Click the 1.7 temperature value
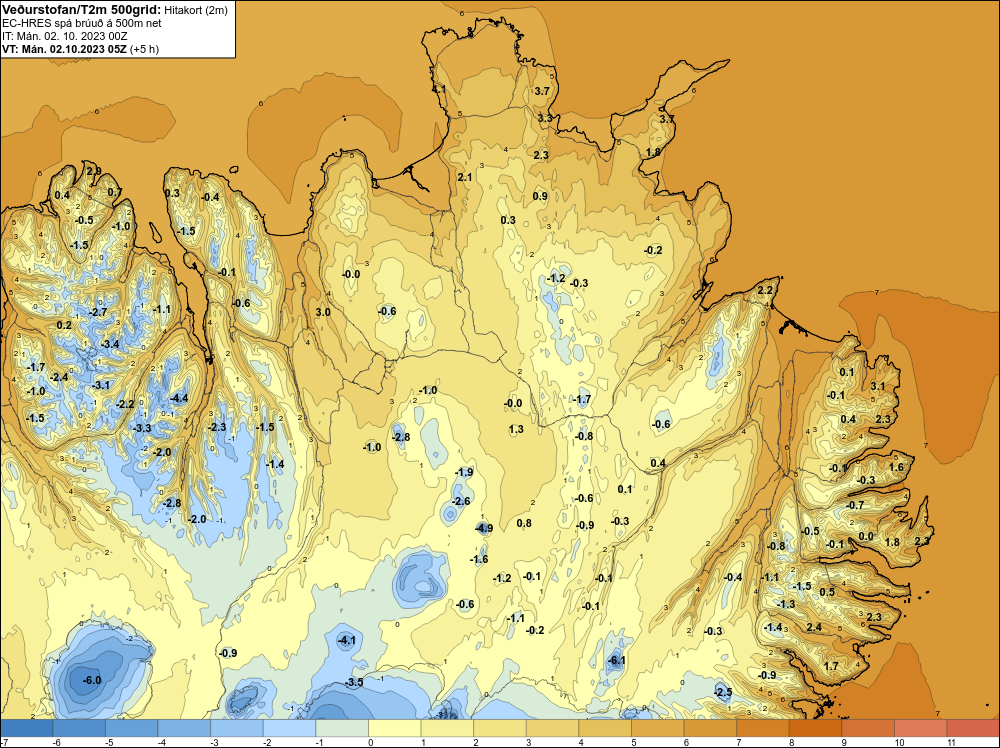Screen dimensions: 1000x748 (x=830, y=666)
